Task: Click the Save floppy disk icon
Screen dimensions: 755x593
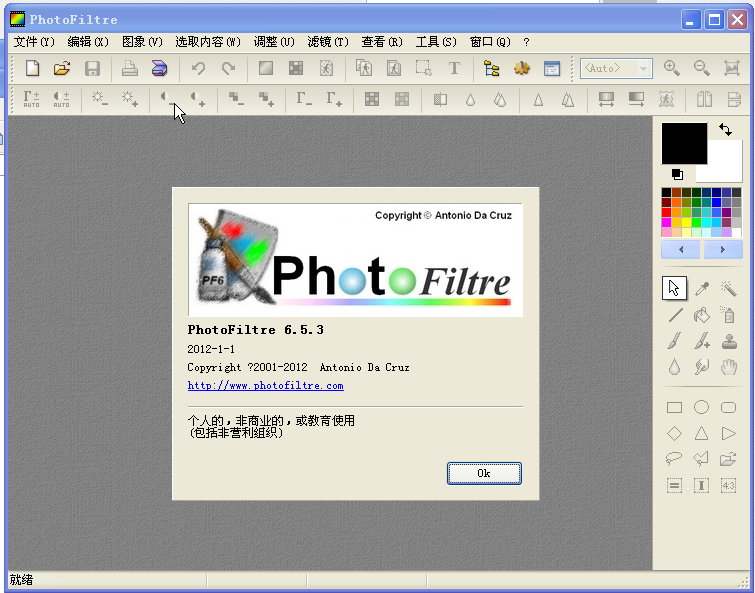Action: click(92, 68)
